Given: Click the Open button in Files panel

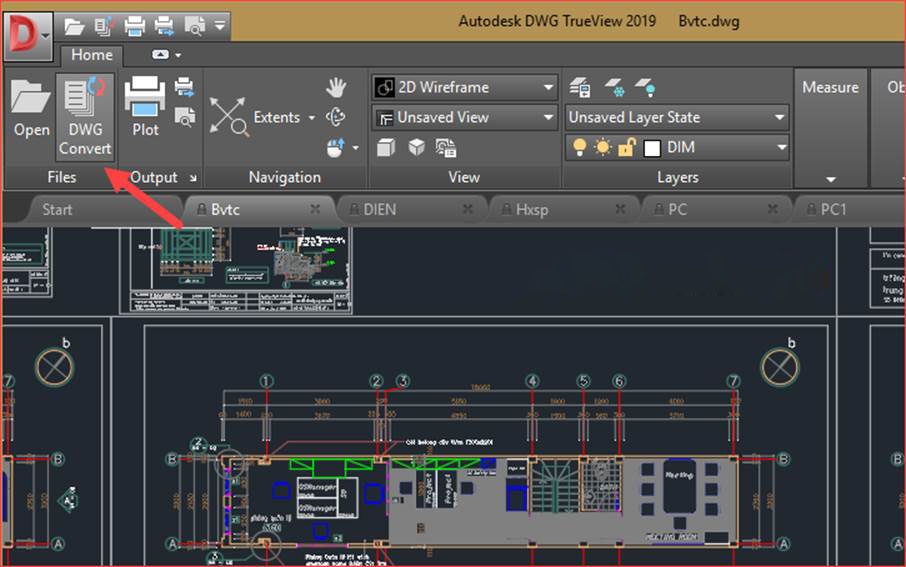Looking at the screenshot, I should point(31,109).
